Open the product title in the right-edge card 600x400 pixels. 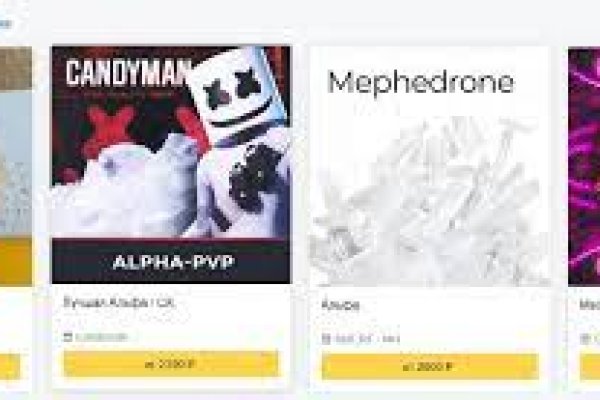click(590, 305)
